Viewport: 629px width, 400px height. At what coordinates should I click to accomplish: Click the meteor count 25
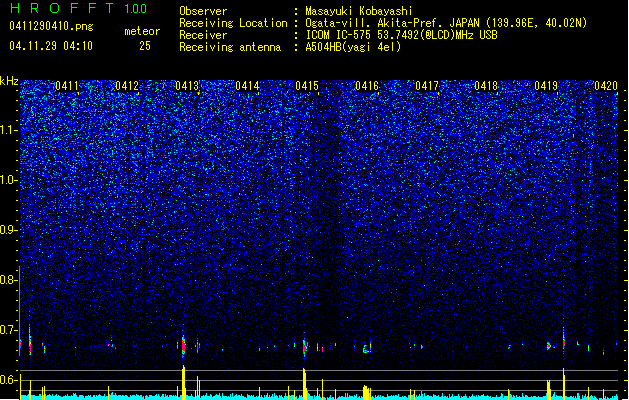point(145,46)
